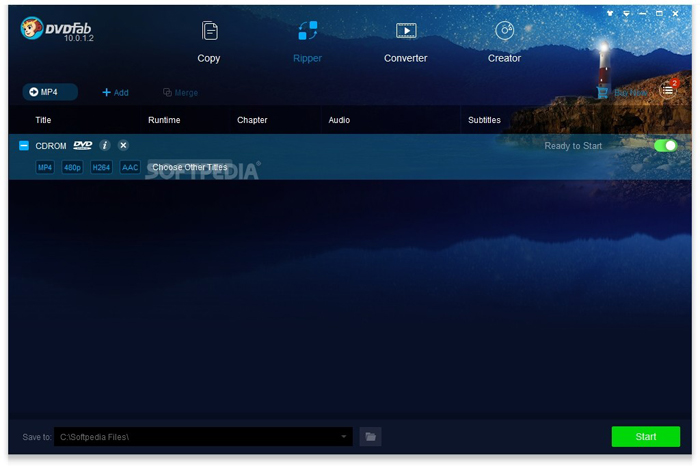Screen dimensions: 700x466
Task: Click the DVDFab monkey logo
Action: click(x=32, y=28)
